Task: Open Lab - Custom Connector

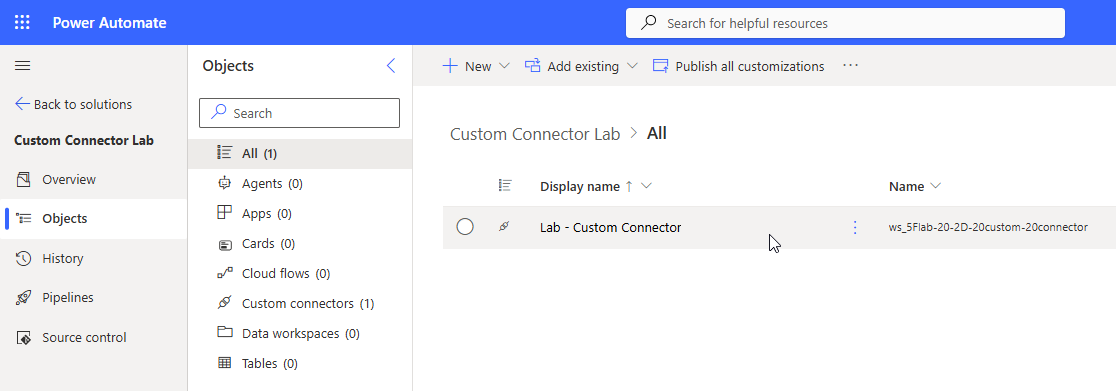Action: [x=611, y=228]
